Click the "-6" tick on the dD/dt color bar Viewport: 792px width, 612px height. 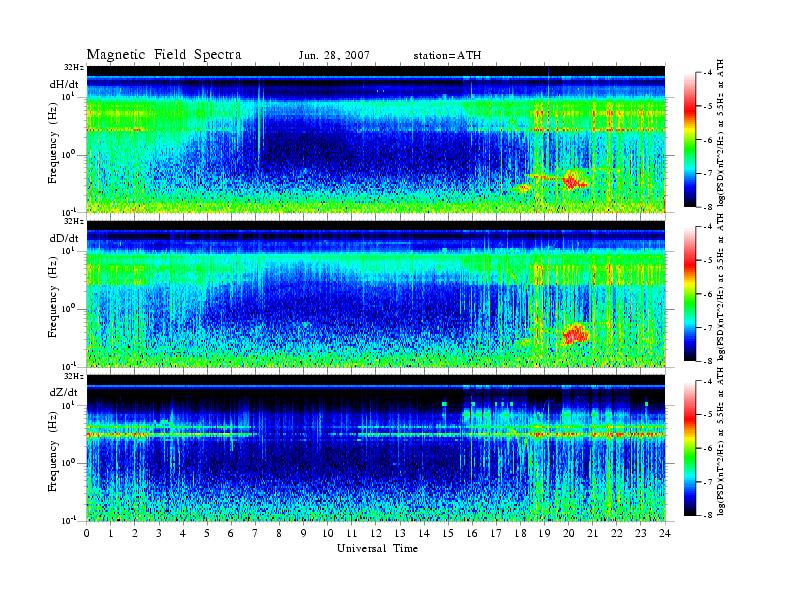click(708, 294)
